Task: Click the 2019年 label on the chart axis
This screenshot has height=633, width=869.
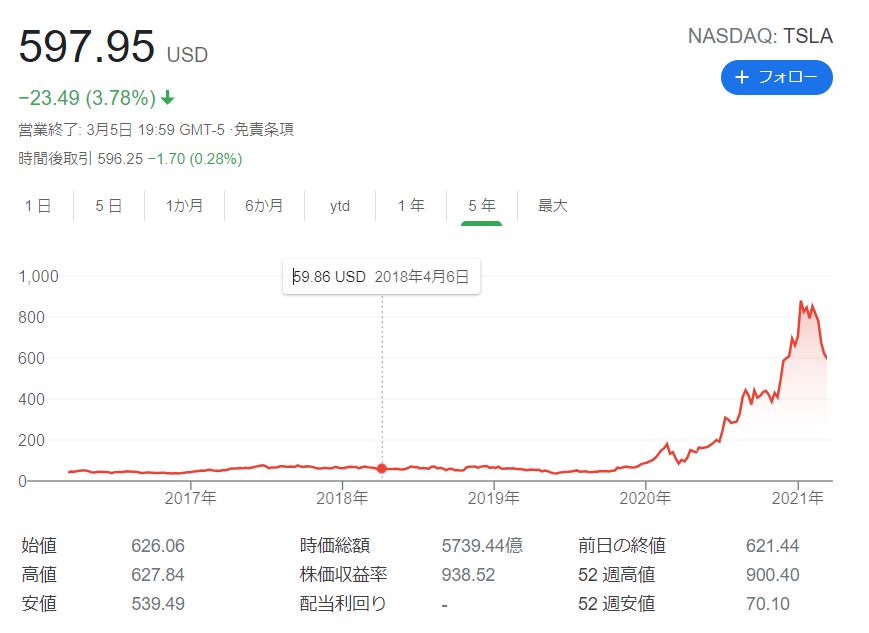Action: pyautogui.click(x=493, y=497)
